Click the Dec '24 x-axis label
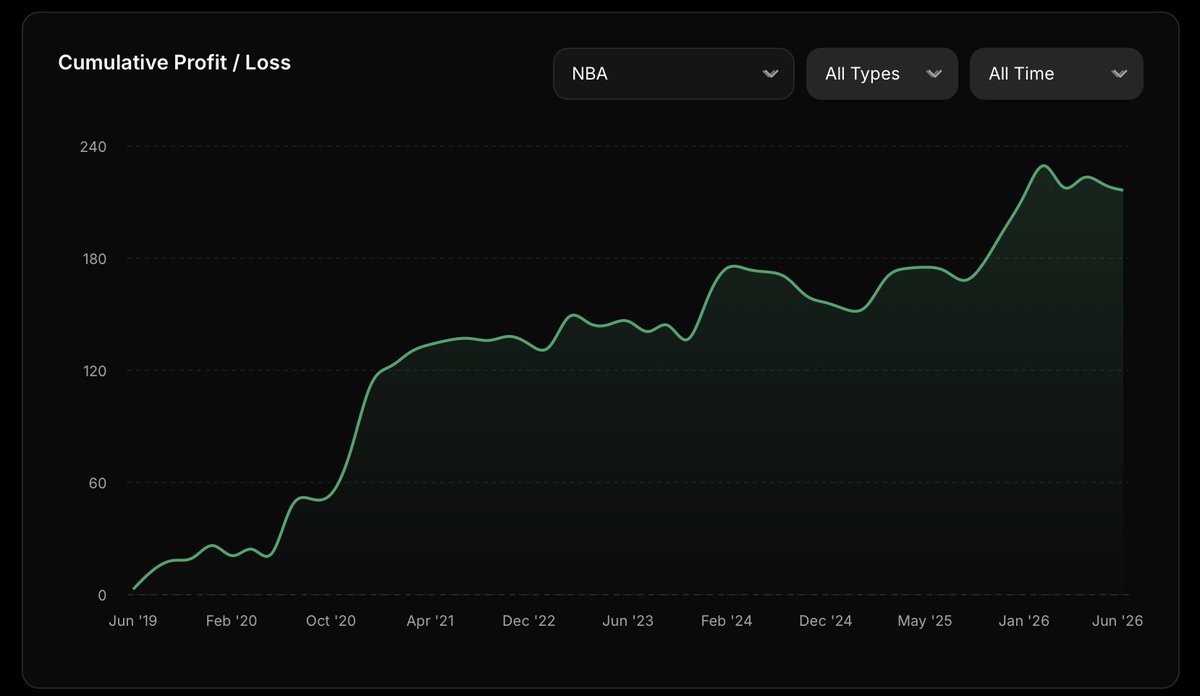1200x696 pixels. (826, 621)
